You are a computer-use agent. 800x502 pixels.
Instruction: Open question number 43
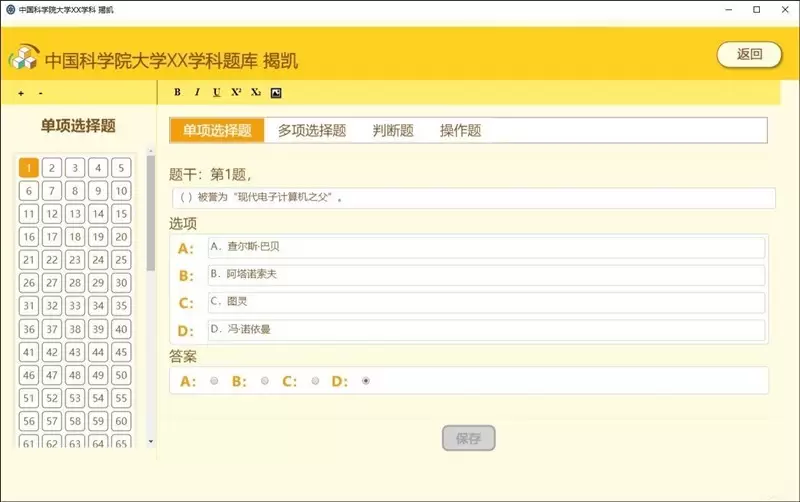(75, 352)
